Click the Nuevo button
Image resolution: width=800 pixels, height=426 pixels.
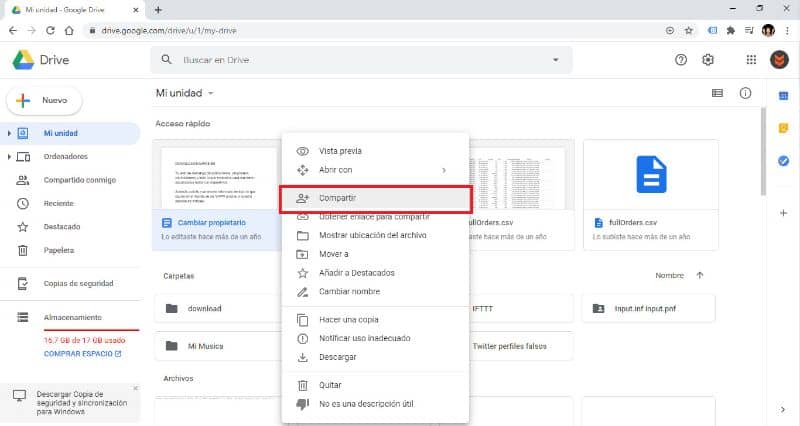click(44, 101)
